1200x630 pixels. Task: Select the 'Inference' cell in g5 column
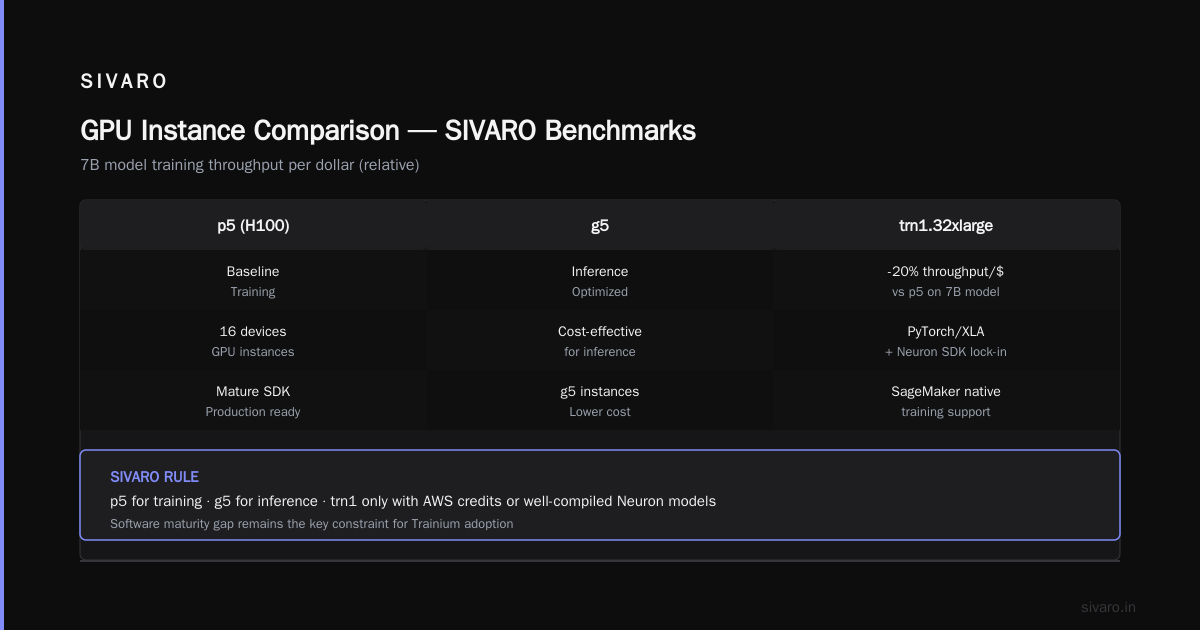click(x=600, y=271)
